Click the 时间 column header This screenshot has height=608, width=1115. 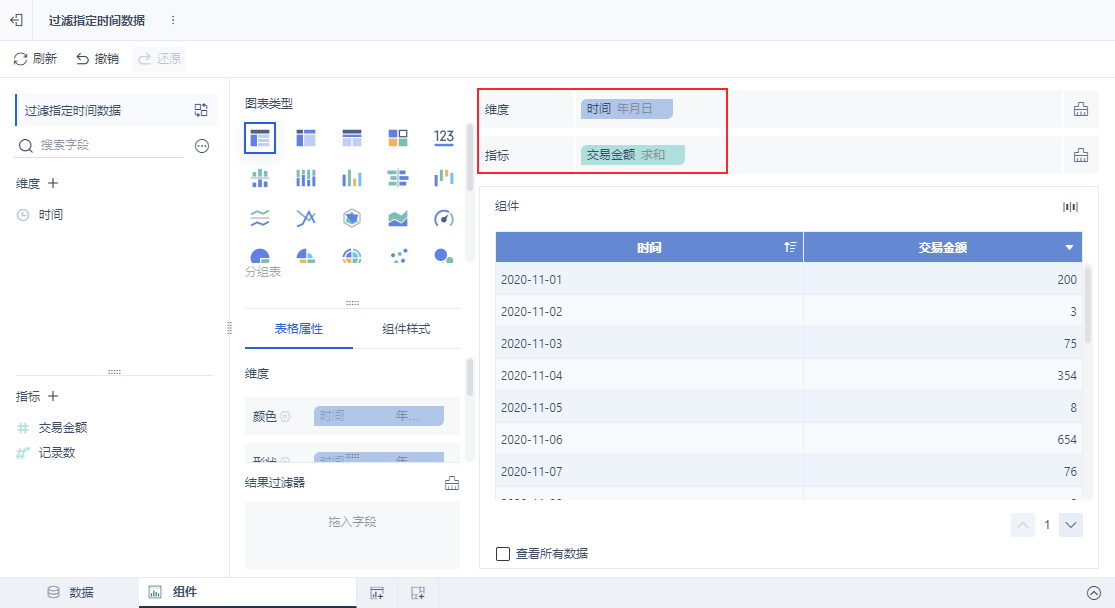tap(649, 247)
